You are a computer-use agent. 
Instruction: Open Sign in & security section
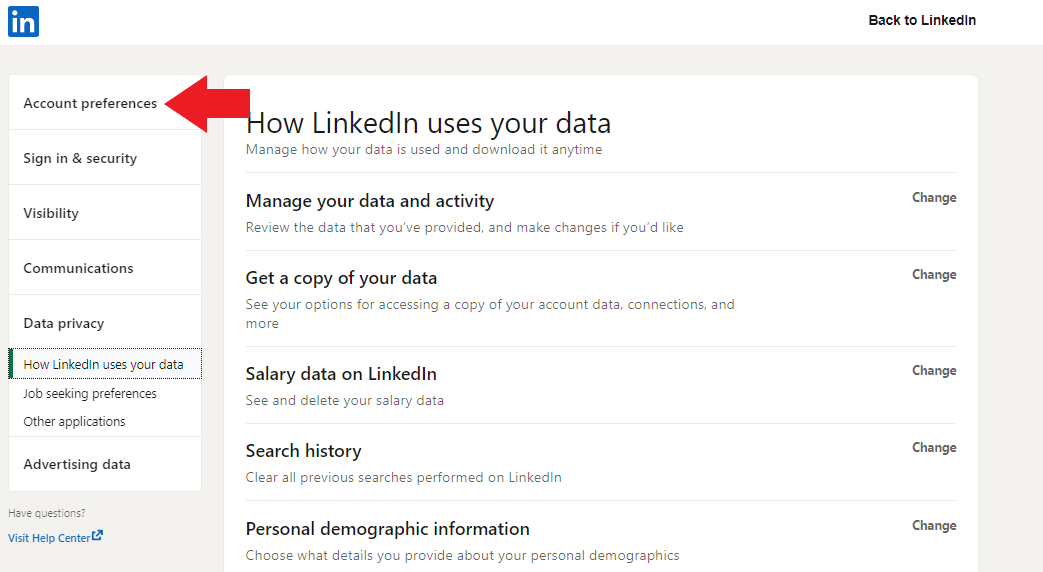click(x=80, y=158)
